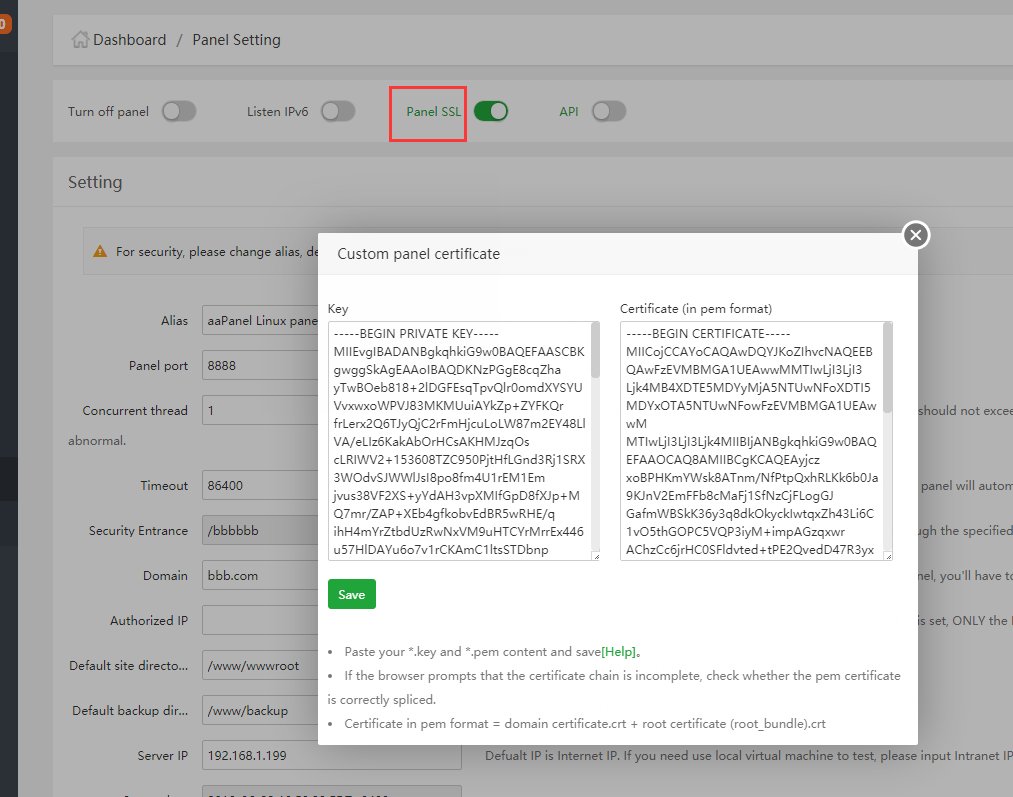Toggle the Turn off panel switch
This screenshot has height=797, width=1013.
[179, 112]
